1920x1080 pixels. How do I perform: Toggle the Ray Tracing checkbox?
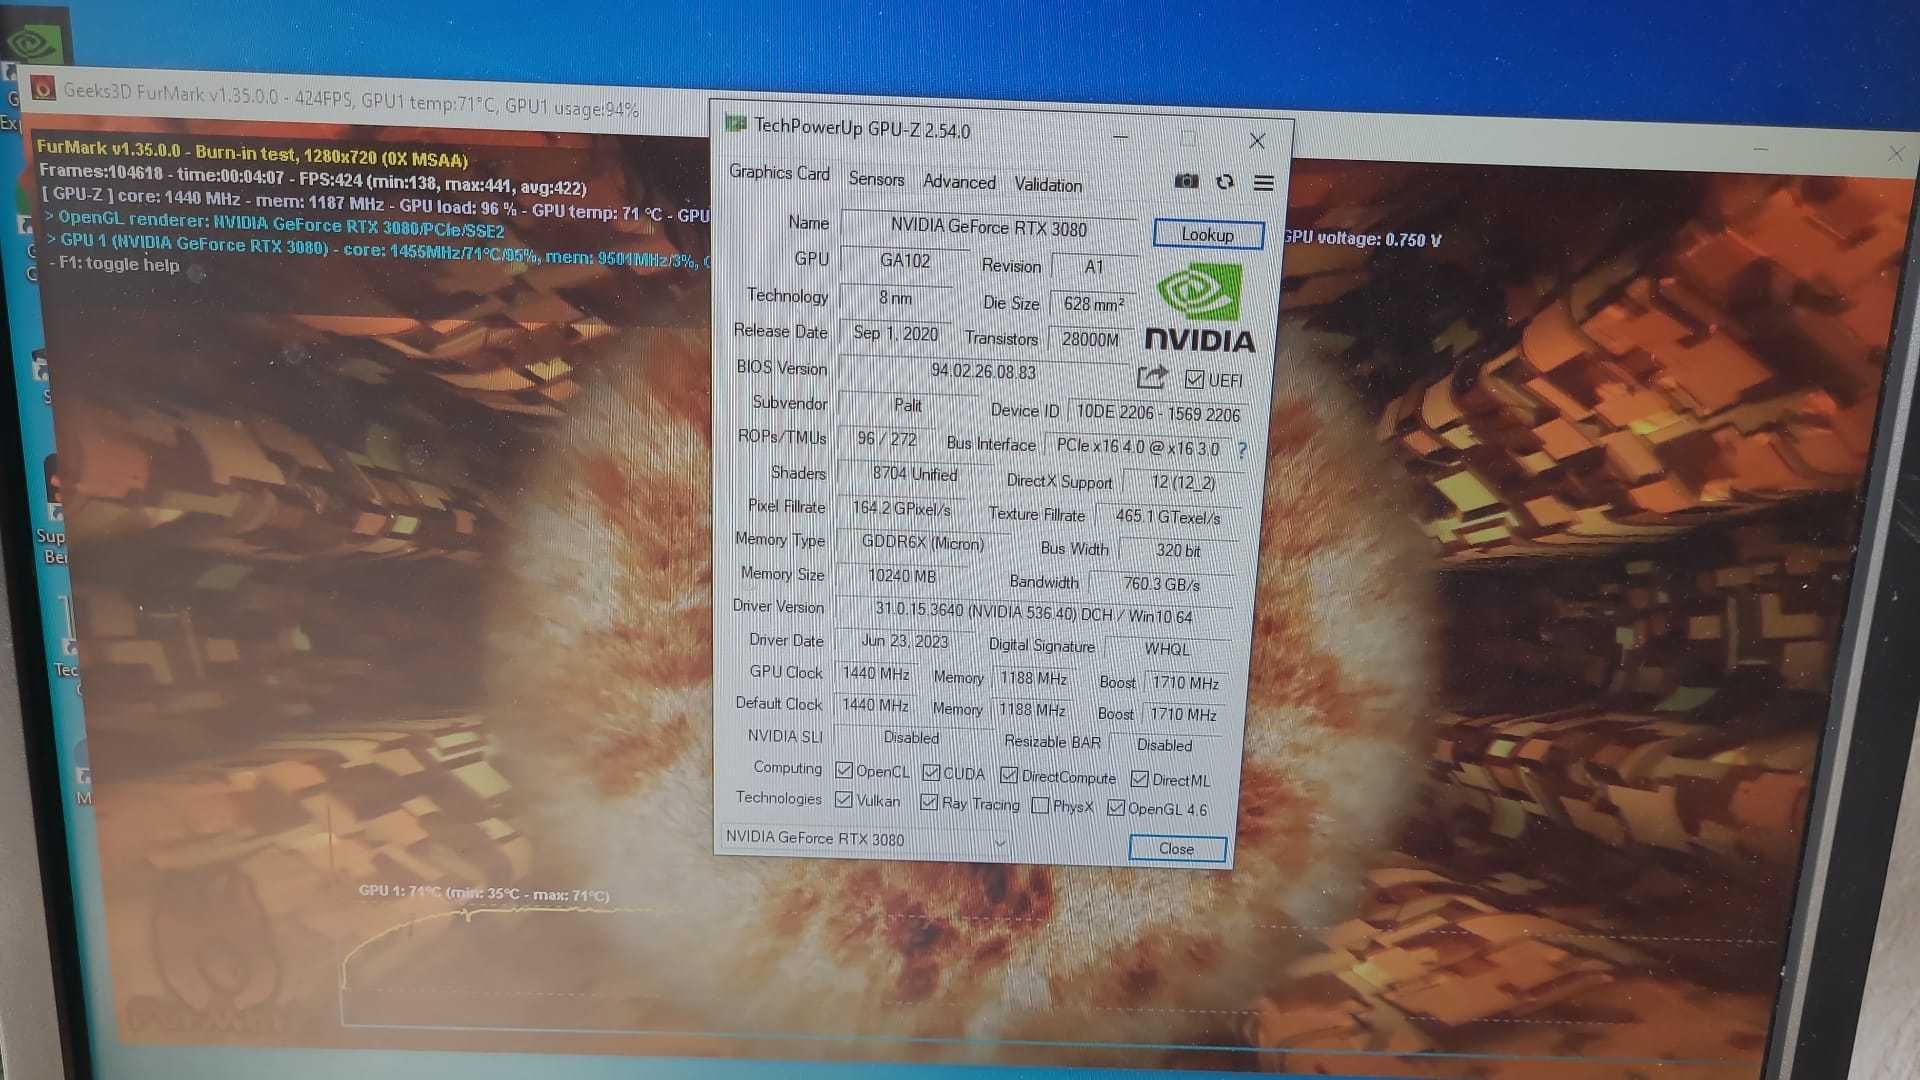tap(929, 802)
